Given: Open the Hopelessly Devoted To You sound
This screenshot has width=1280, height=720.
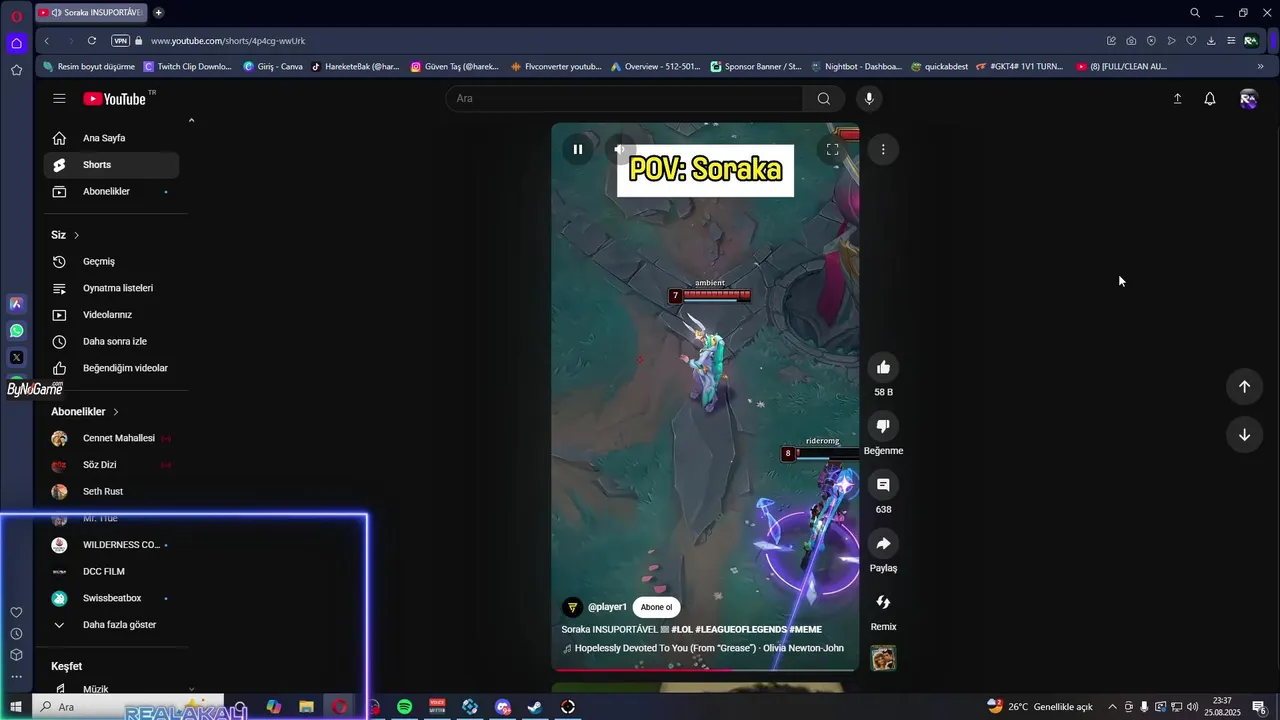Looking at the screenshot, I should [x=709, y=648].
